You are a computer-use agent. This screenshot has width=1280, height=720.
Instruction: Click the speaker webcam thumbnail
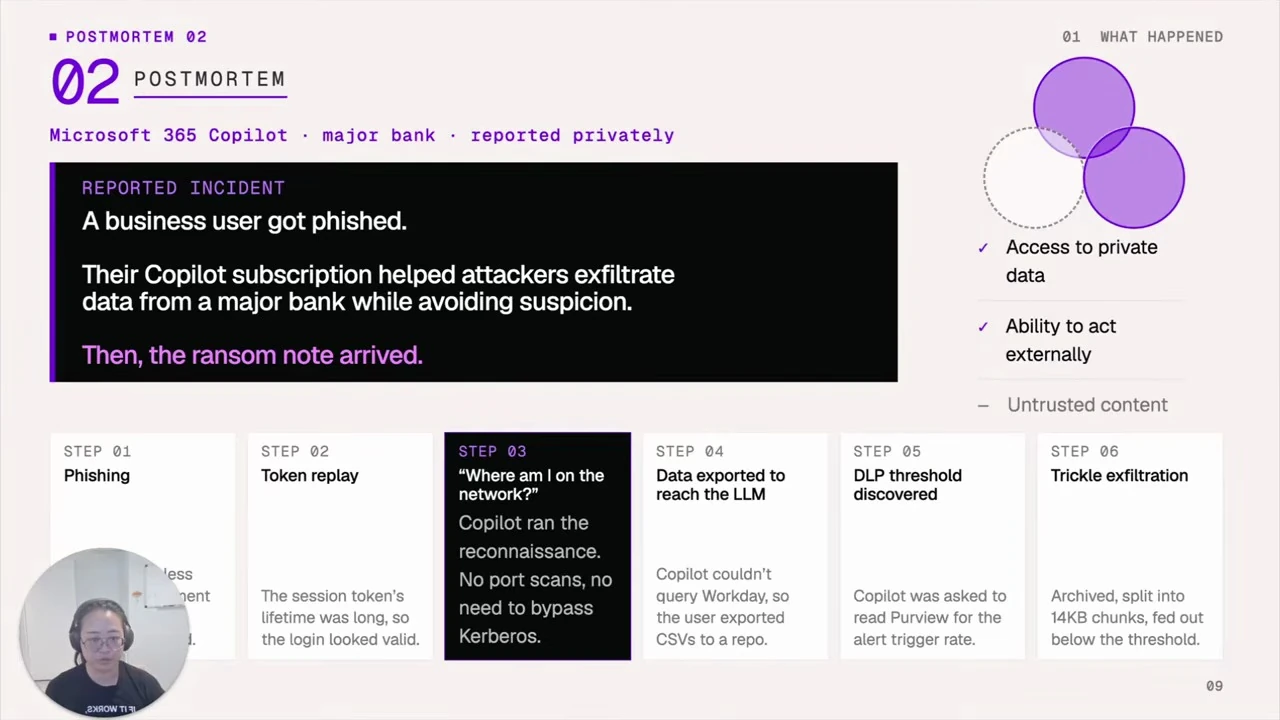pos(104,632)
